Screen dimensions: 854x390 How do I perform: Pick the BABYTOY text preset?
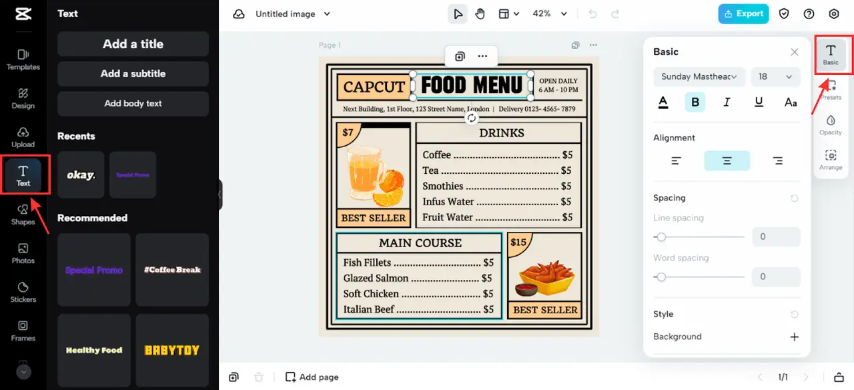click(172, 350)
